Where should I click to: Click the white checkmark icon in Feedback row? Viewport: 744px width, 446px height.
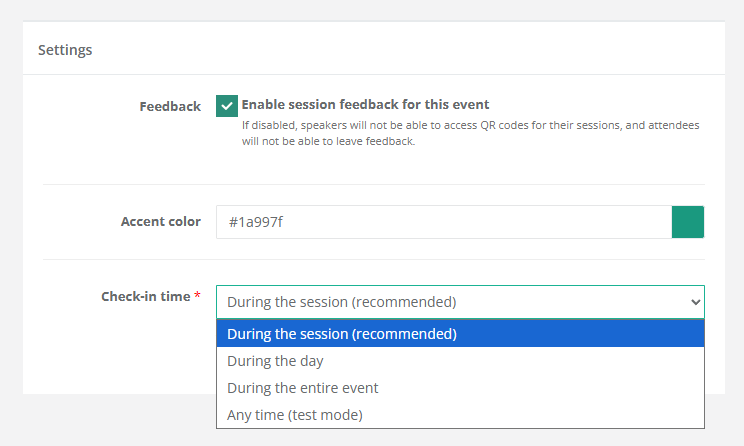pos(227,106)
